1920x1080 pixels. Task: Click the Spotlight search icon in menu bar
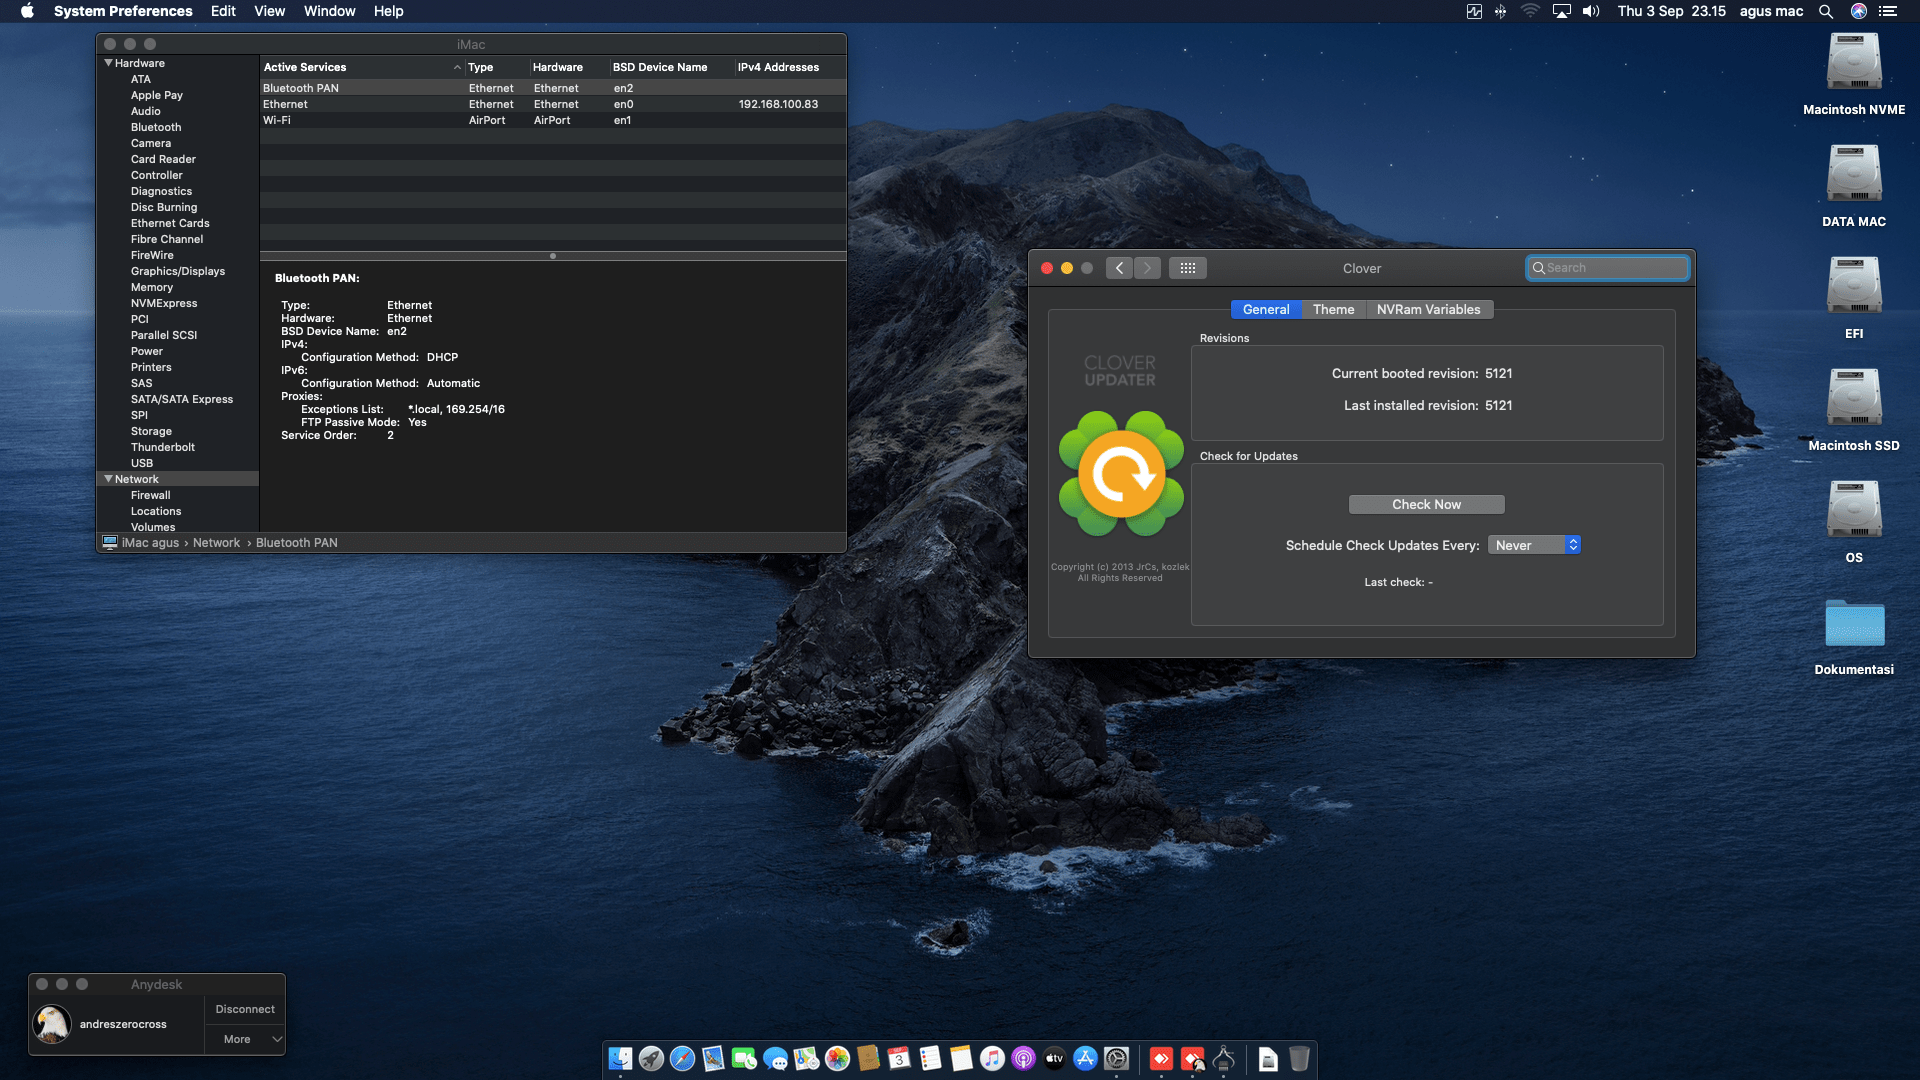coord(1825,11)
